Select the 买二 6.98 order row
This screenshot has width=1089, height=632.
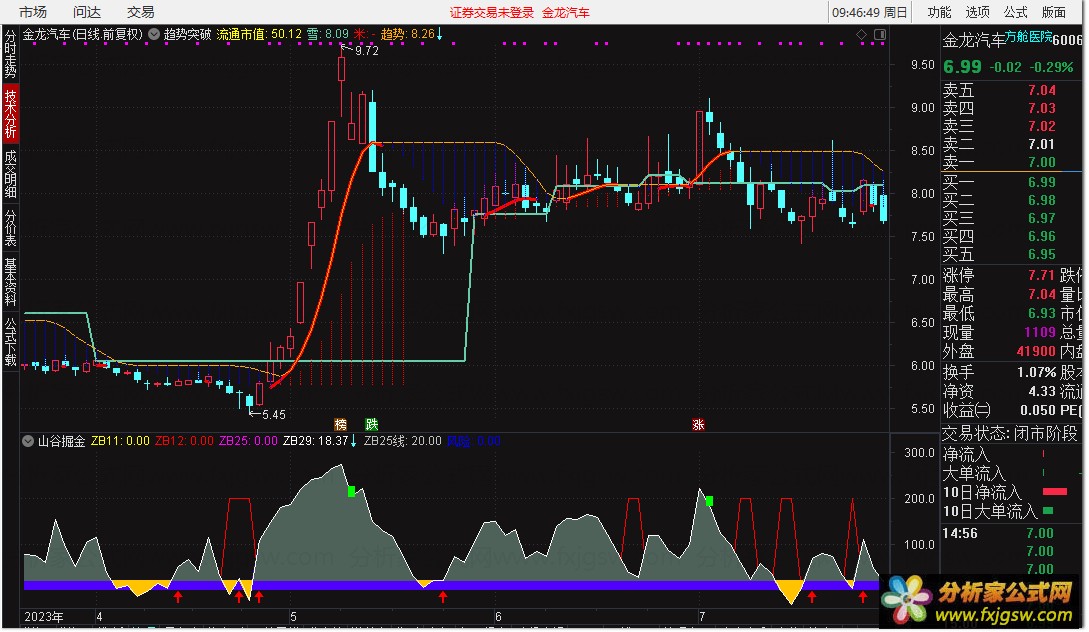(1011, 200)
